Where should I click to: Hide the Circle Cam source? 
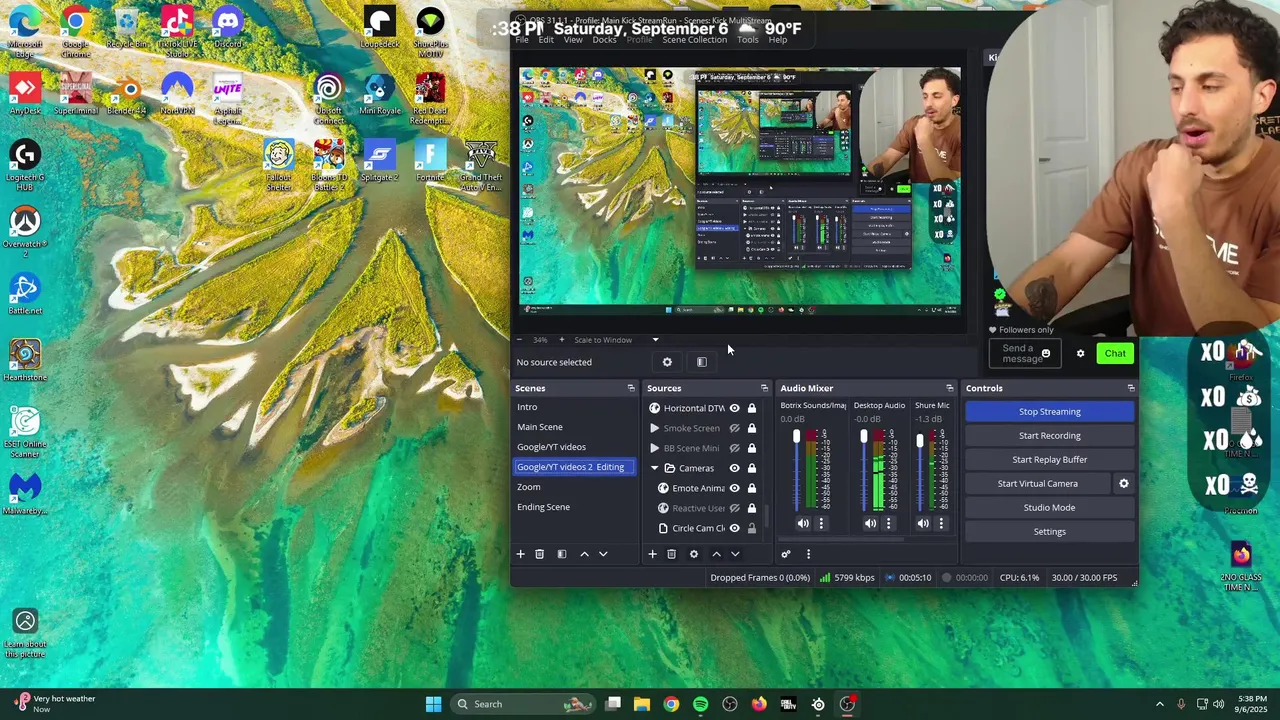tap(734, 528)
